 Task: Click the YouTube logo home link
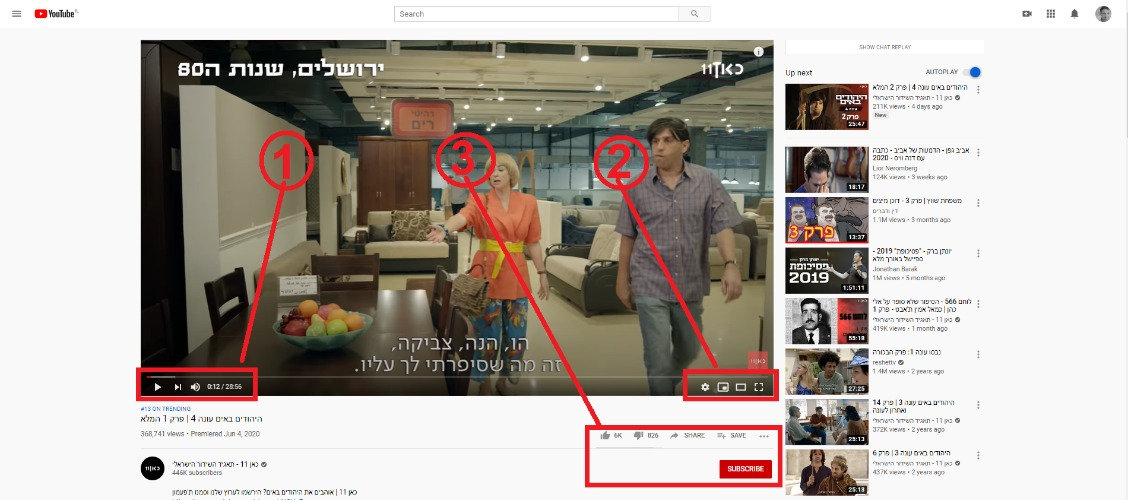(56, 14)
